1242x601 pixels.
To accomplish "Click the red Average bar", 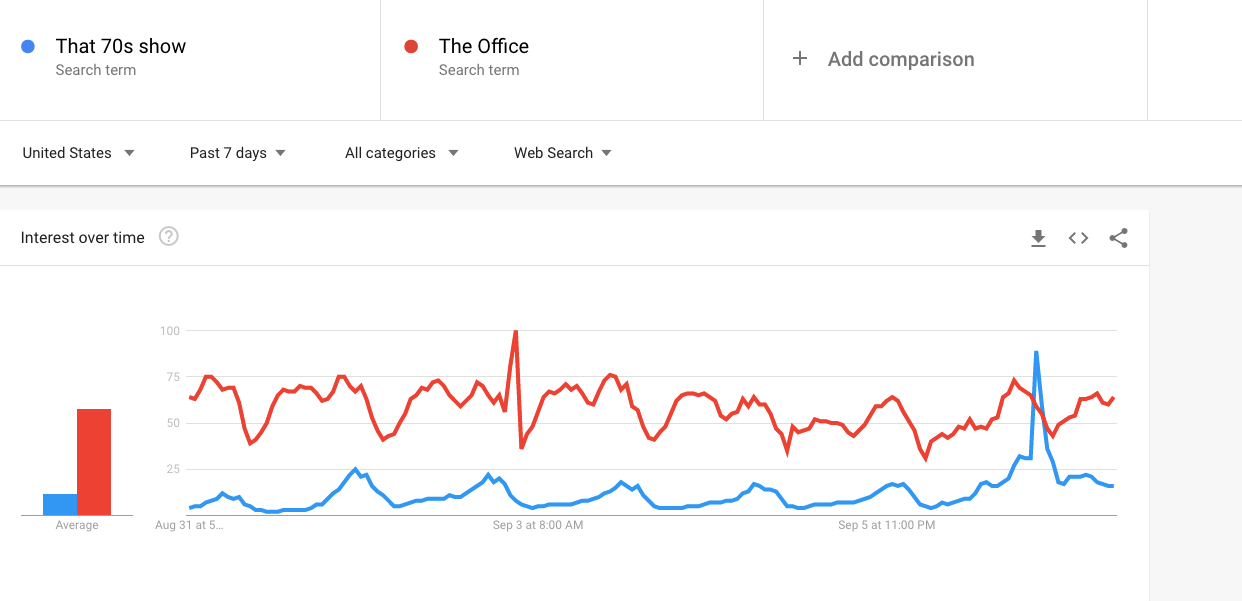I will 94,462.
